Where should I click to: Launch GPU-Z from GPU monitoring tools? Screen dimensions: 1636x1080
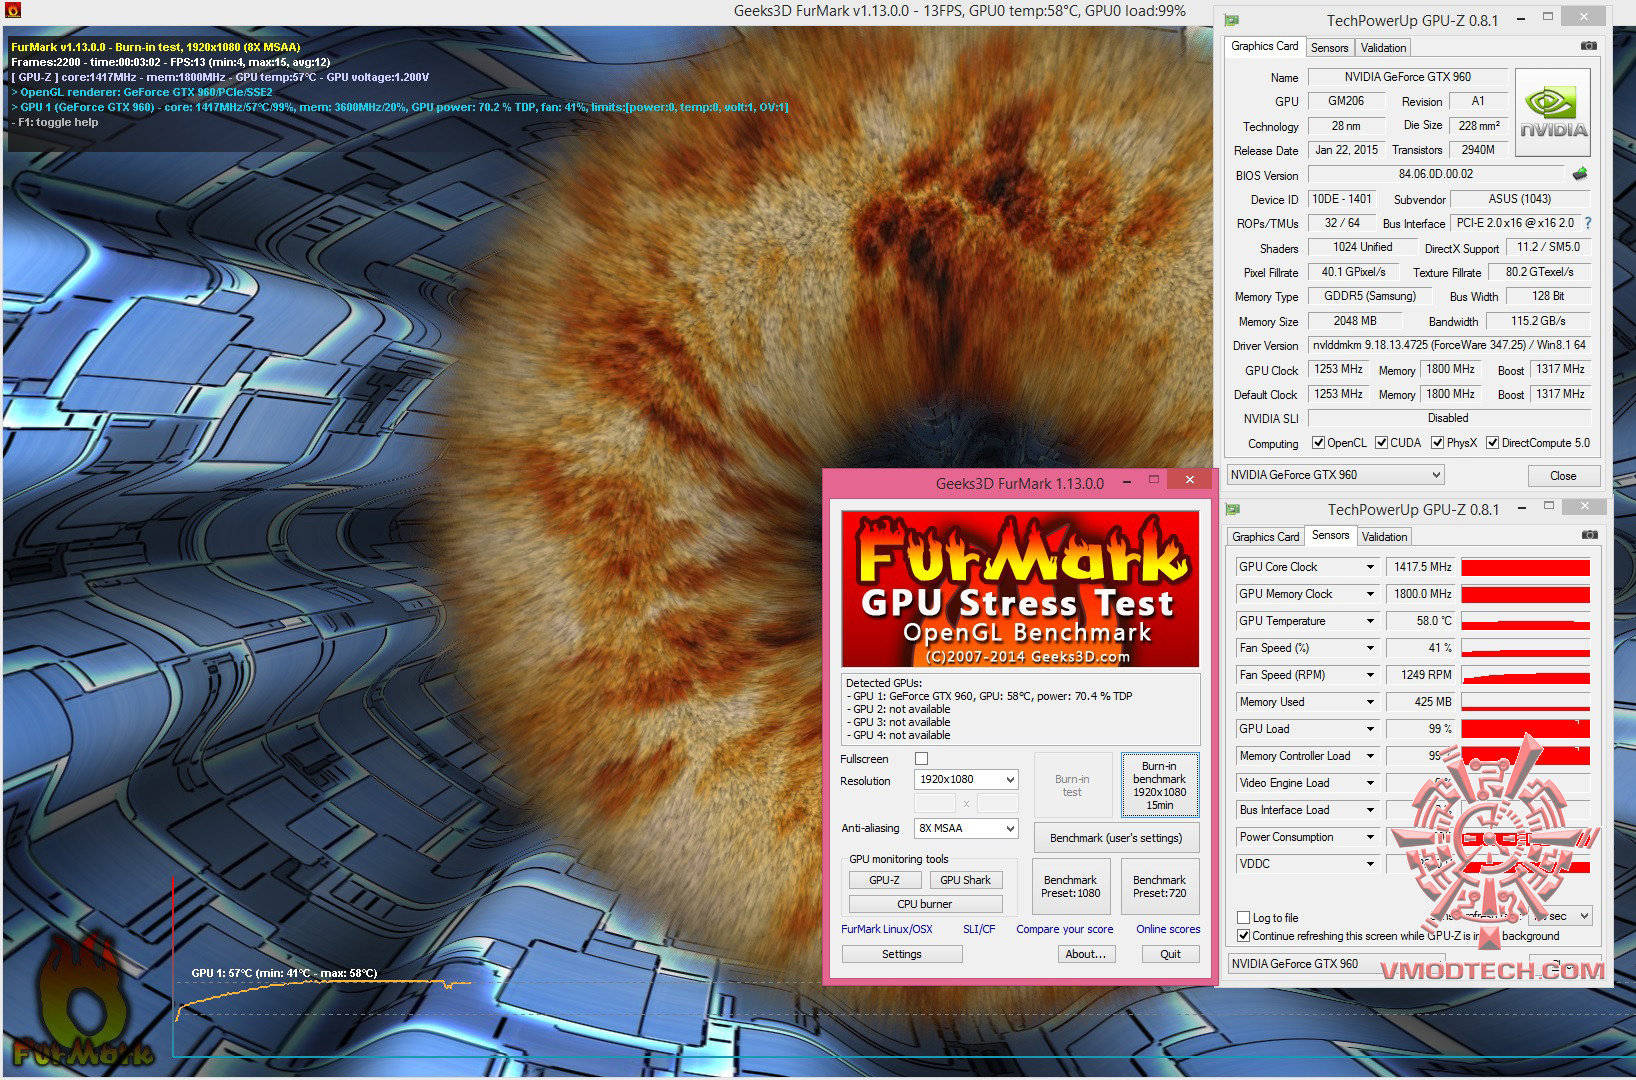tap(884, 880)
